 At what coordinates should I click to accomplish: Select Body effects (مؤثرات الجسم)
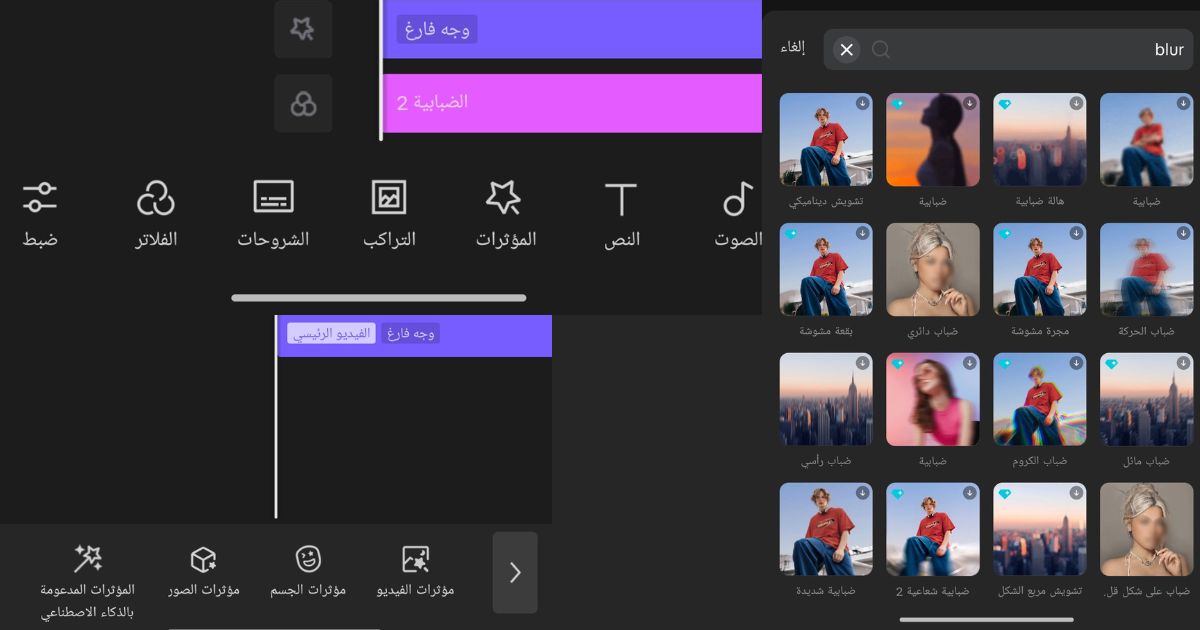click(x=308, y=572)
